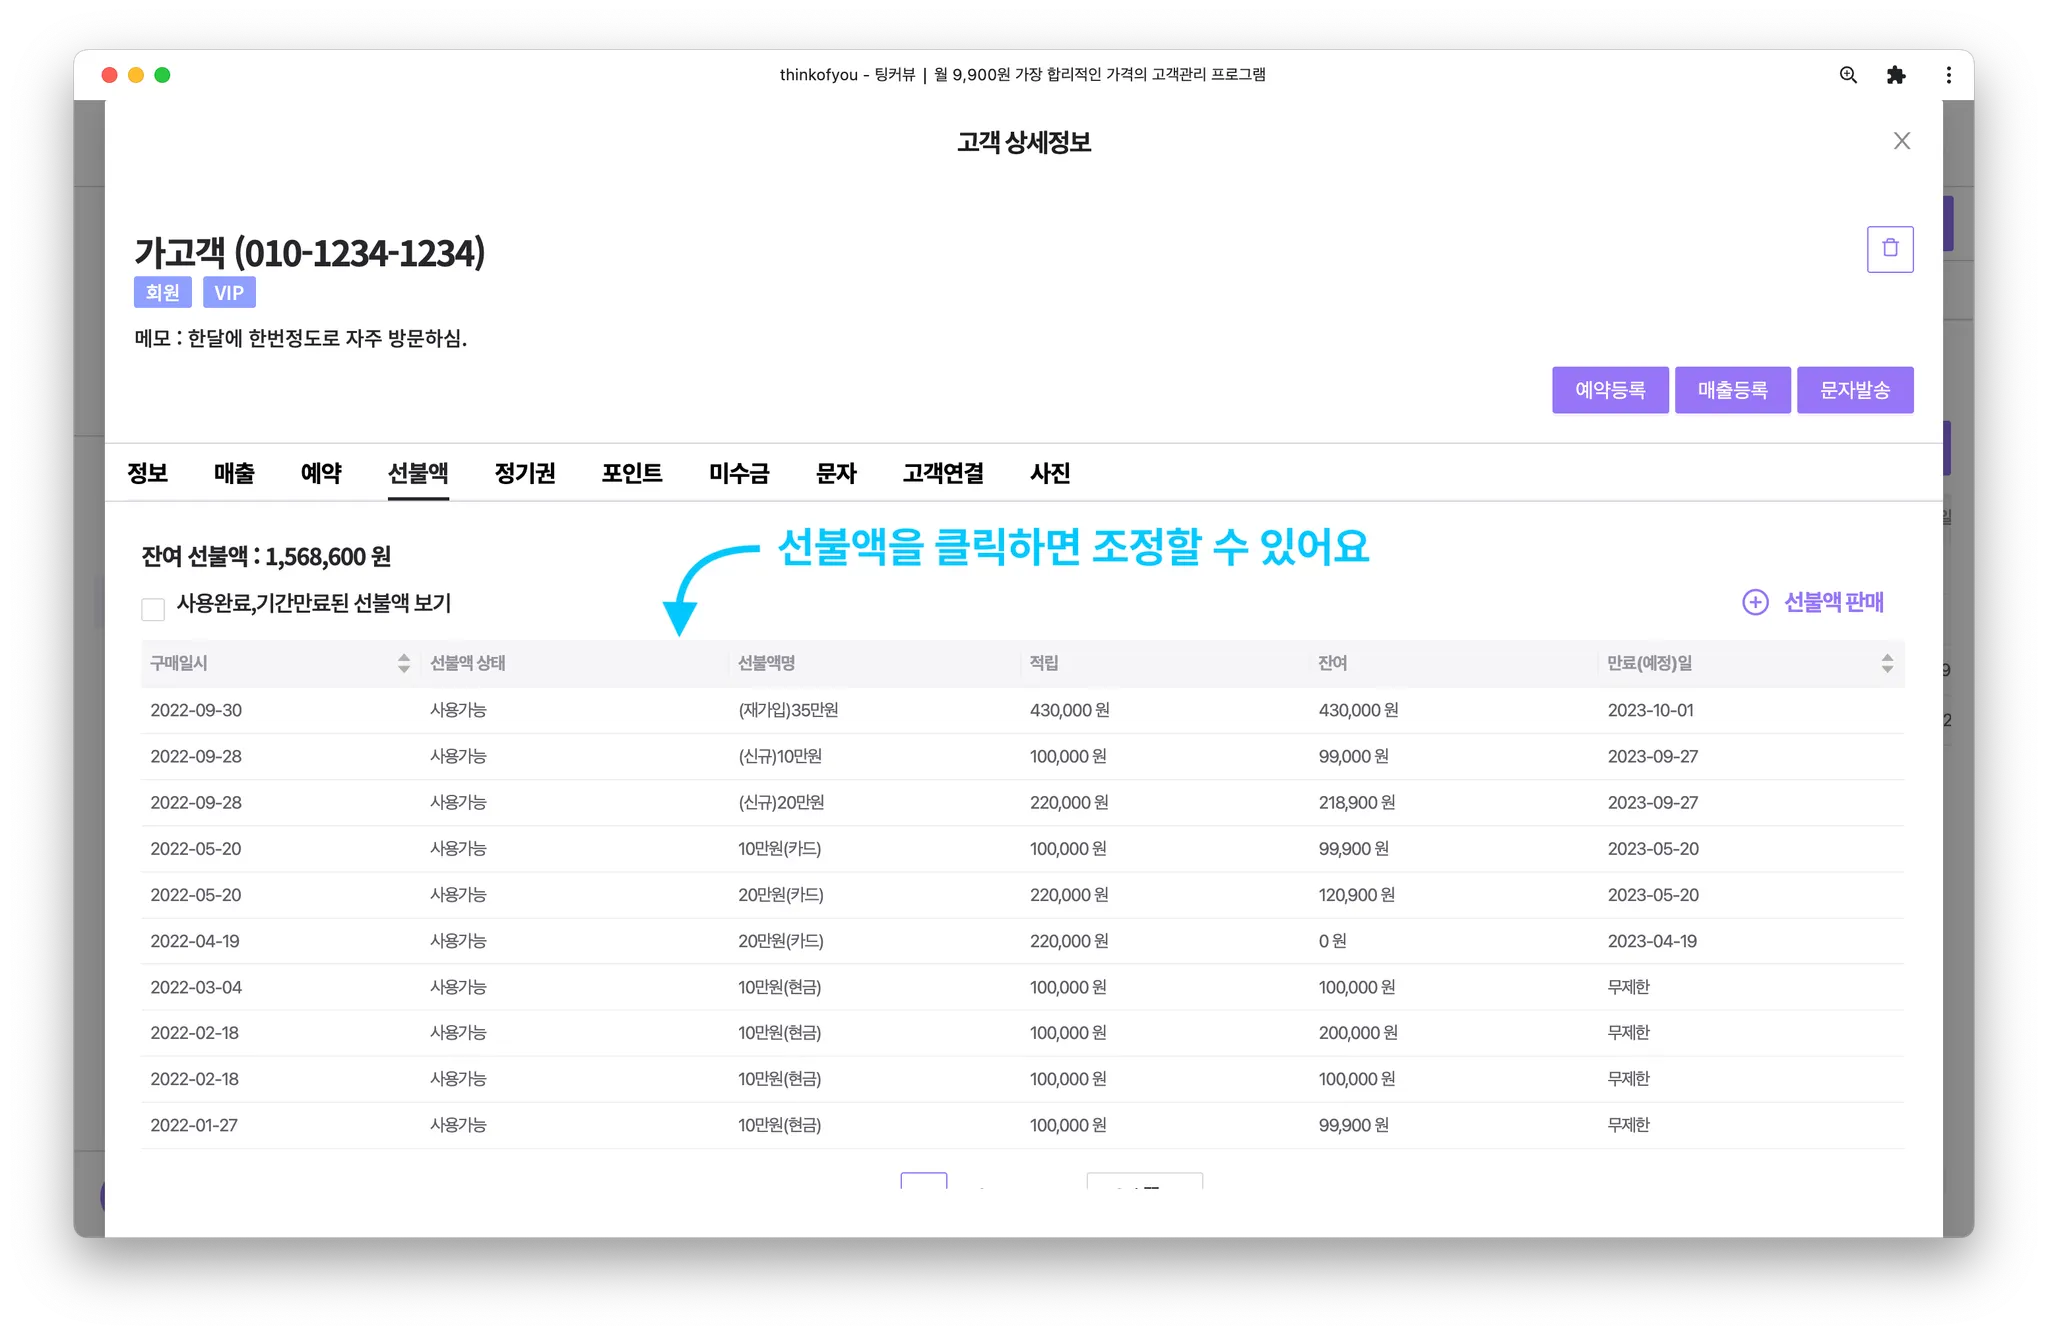Enable 사용완료,기간만료된 선불액 보기 checkbox
This screenshot has height=1335, width=2048.
click(x=153, y=609)
